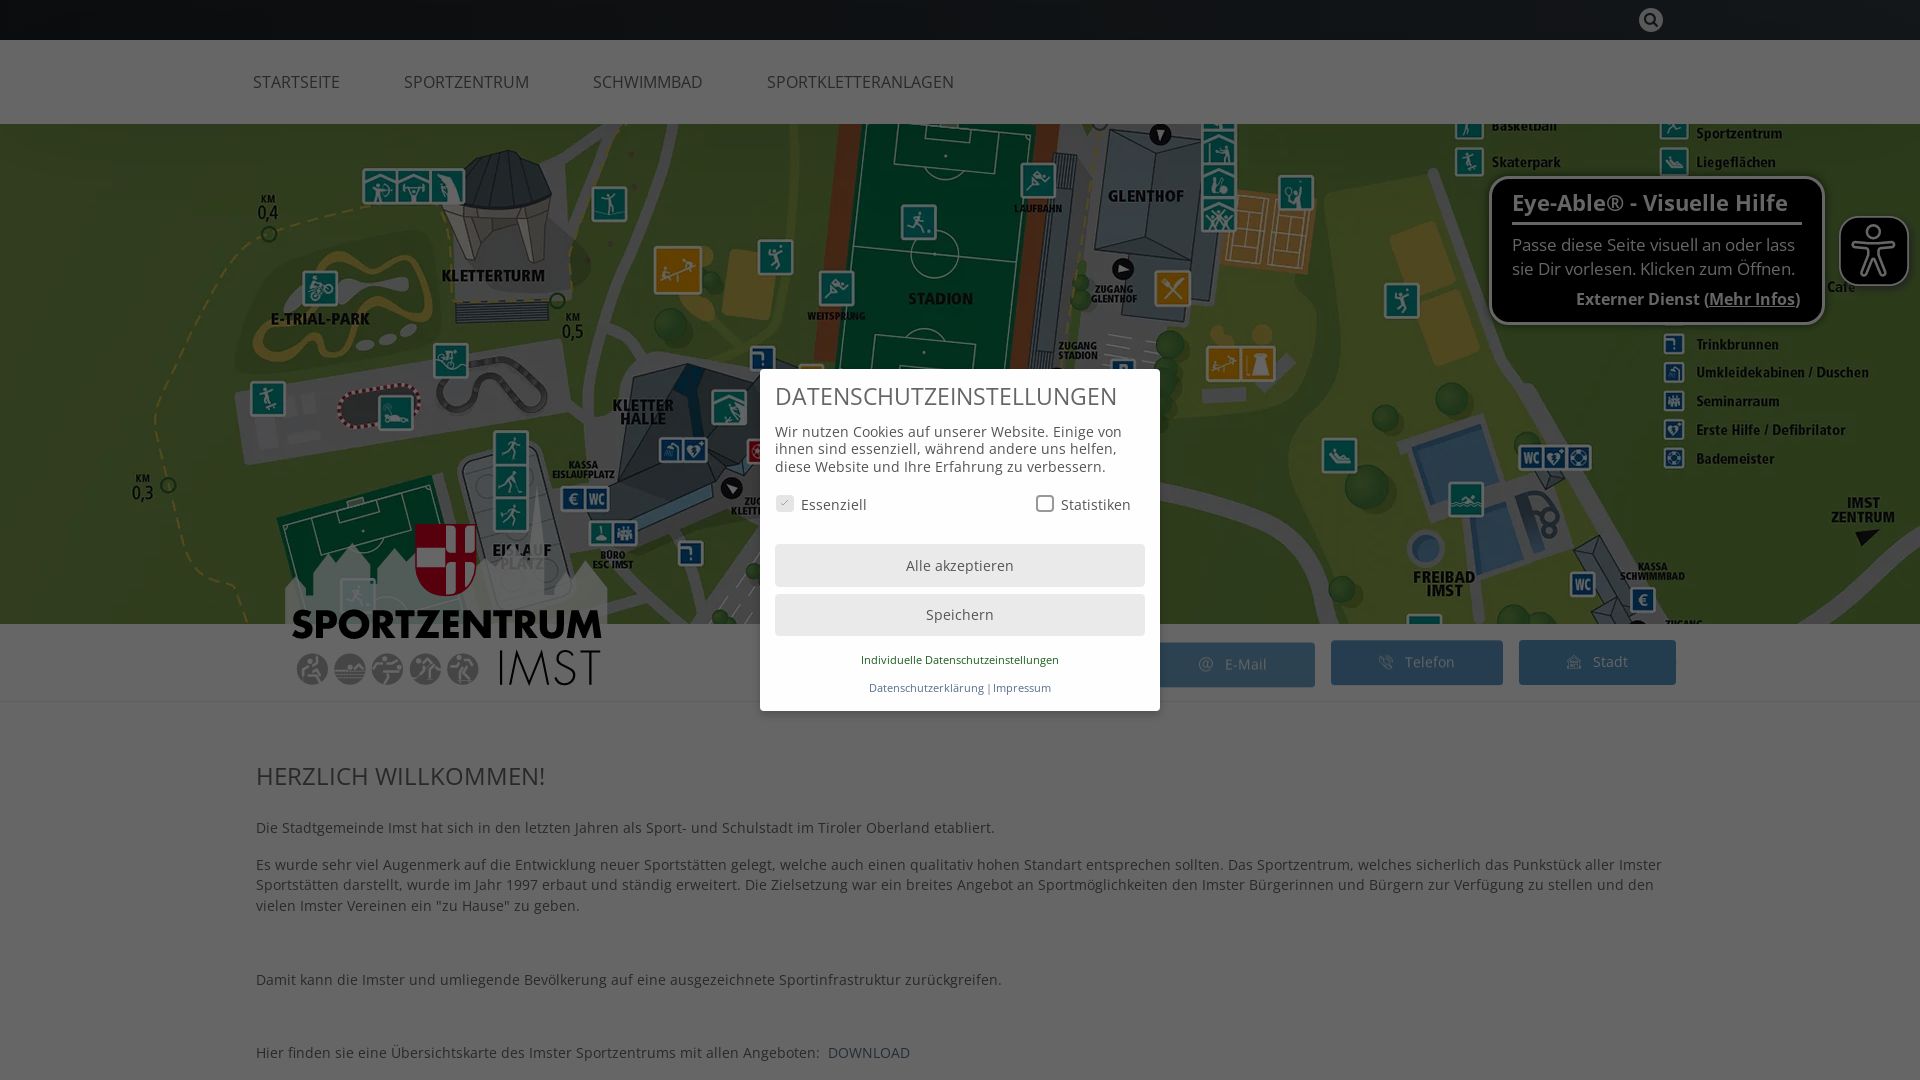Image resolution: width=1920 pixels, height=1080 pixels.
Task: Click the Stadion map label
Action: (940, 299)
